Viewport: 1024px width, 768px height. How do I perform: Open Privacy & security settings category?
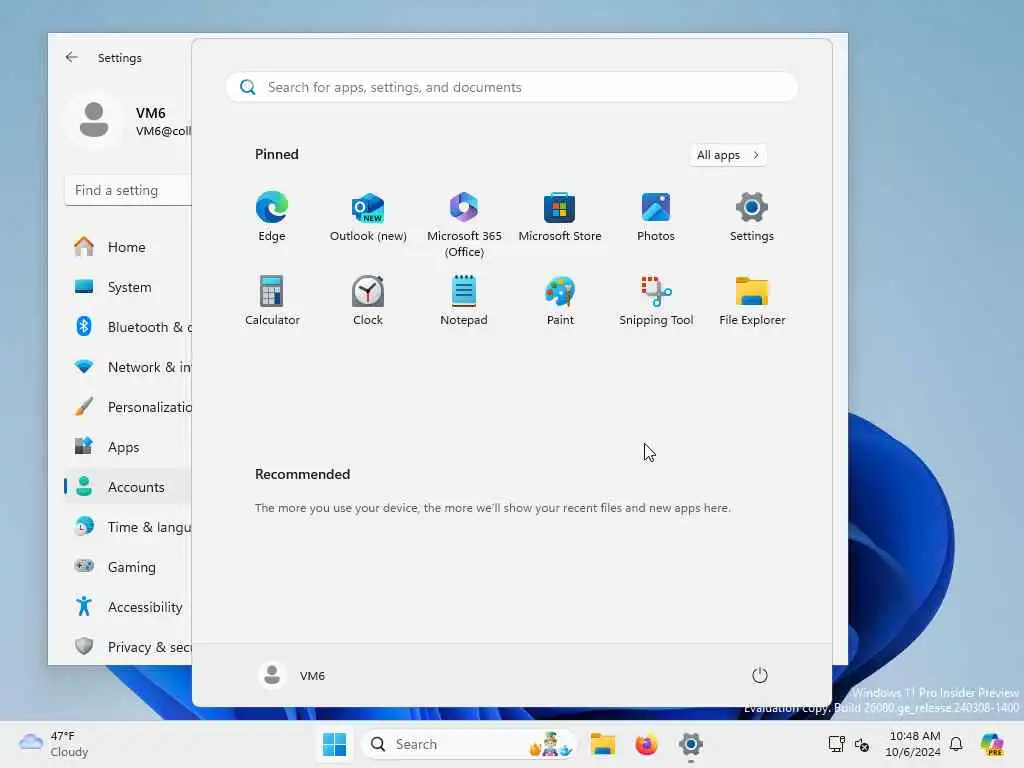point(129,647)
